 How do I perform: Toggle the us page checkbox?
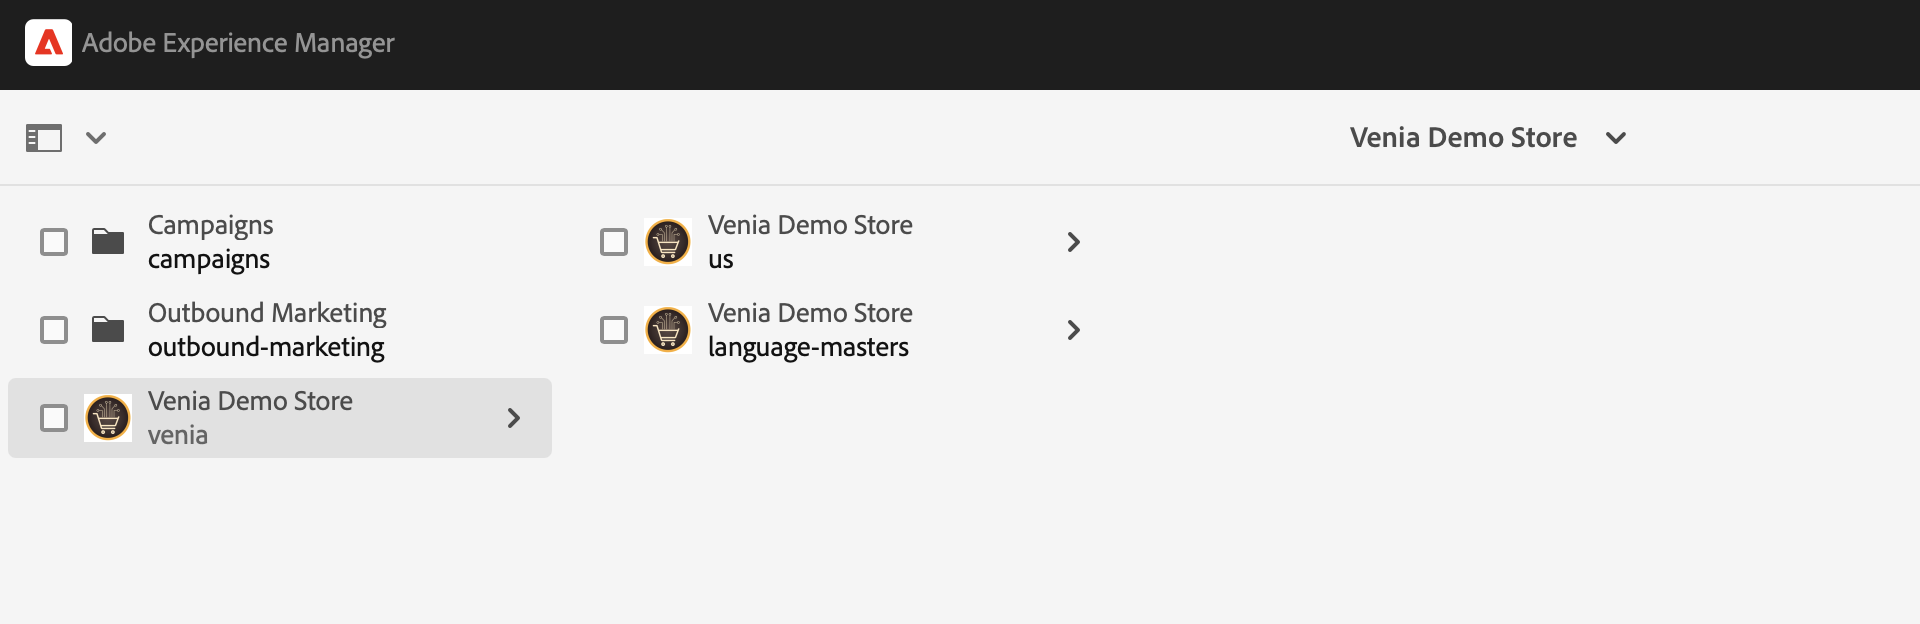tap(614, 242)
